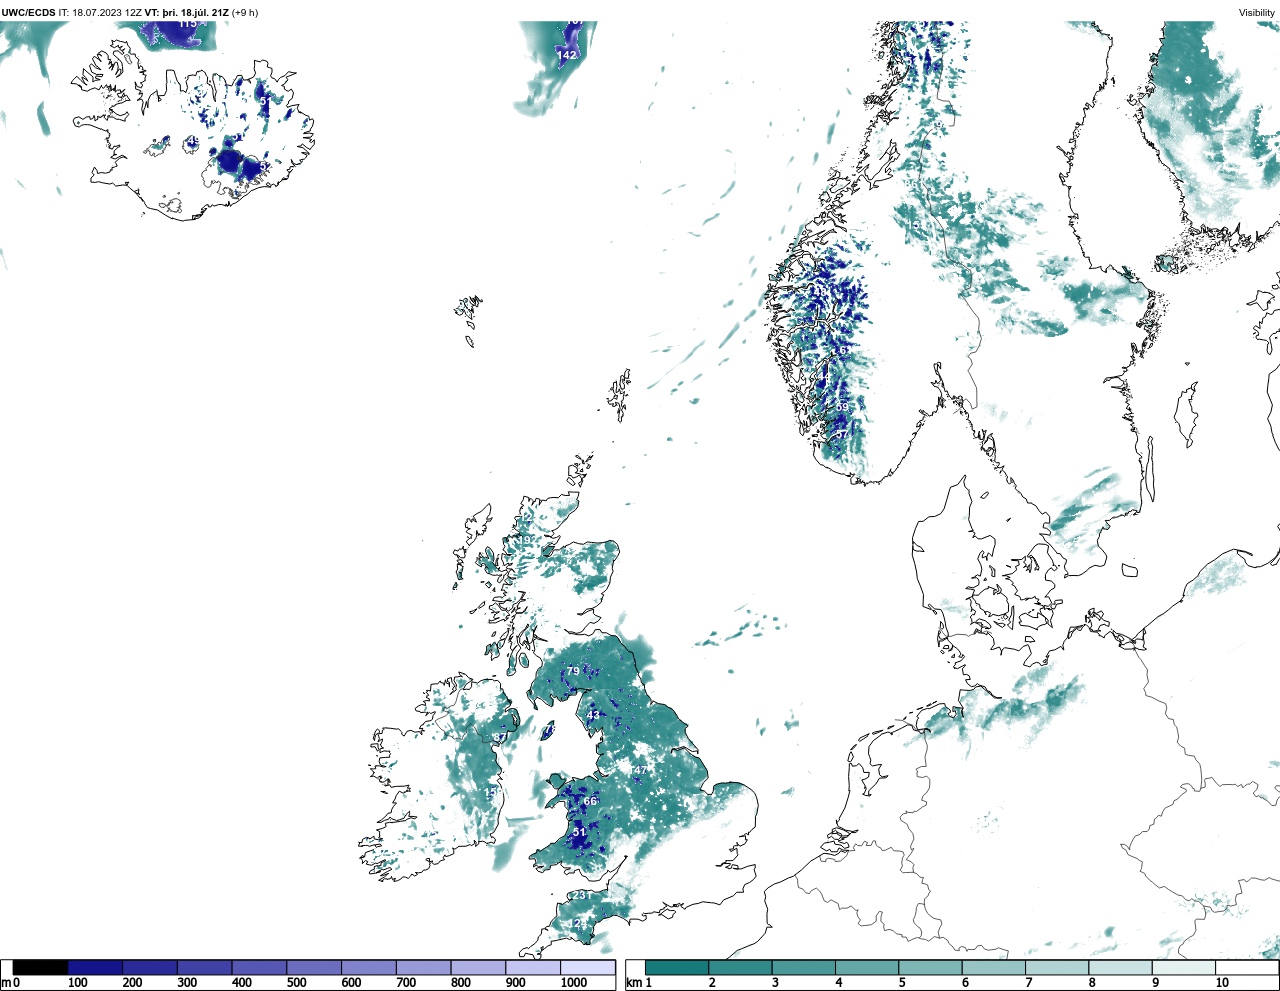Click the "5" tick label on km scale
The image size is (1280, 991).
point(901,983)
